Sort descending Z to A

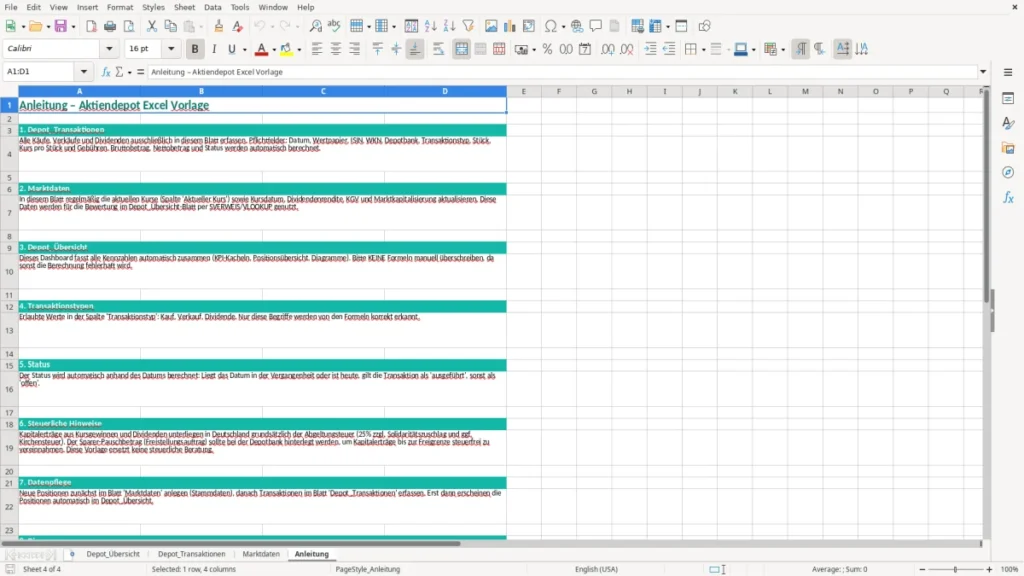pos(449,26)
